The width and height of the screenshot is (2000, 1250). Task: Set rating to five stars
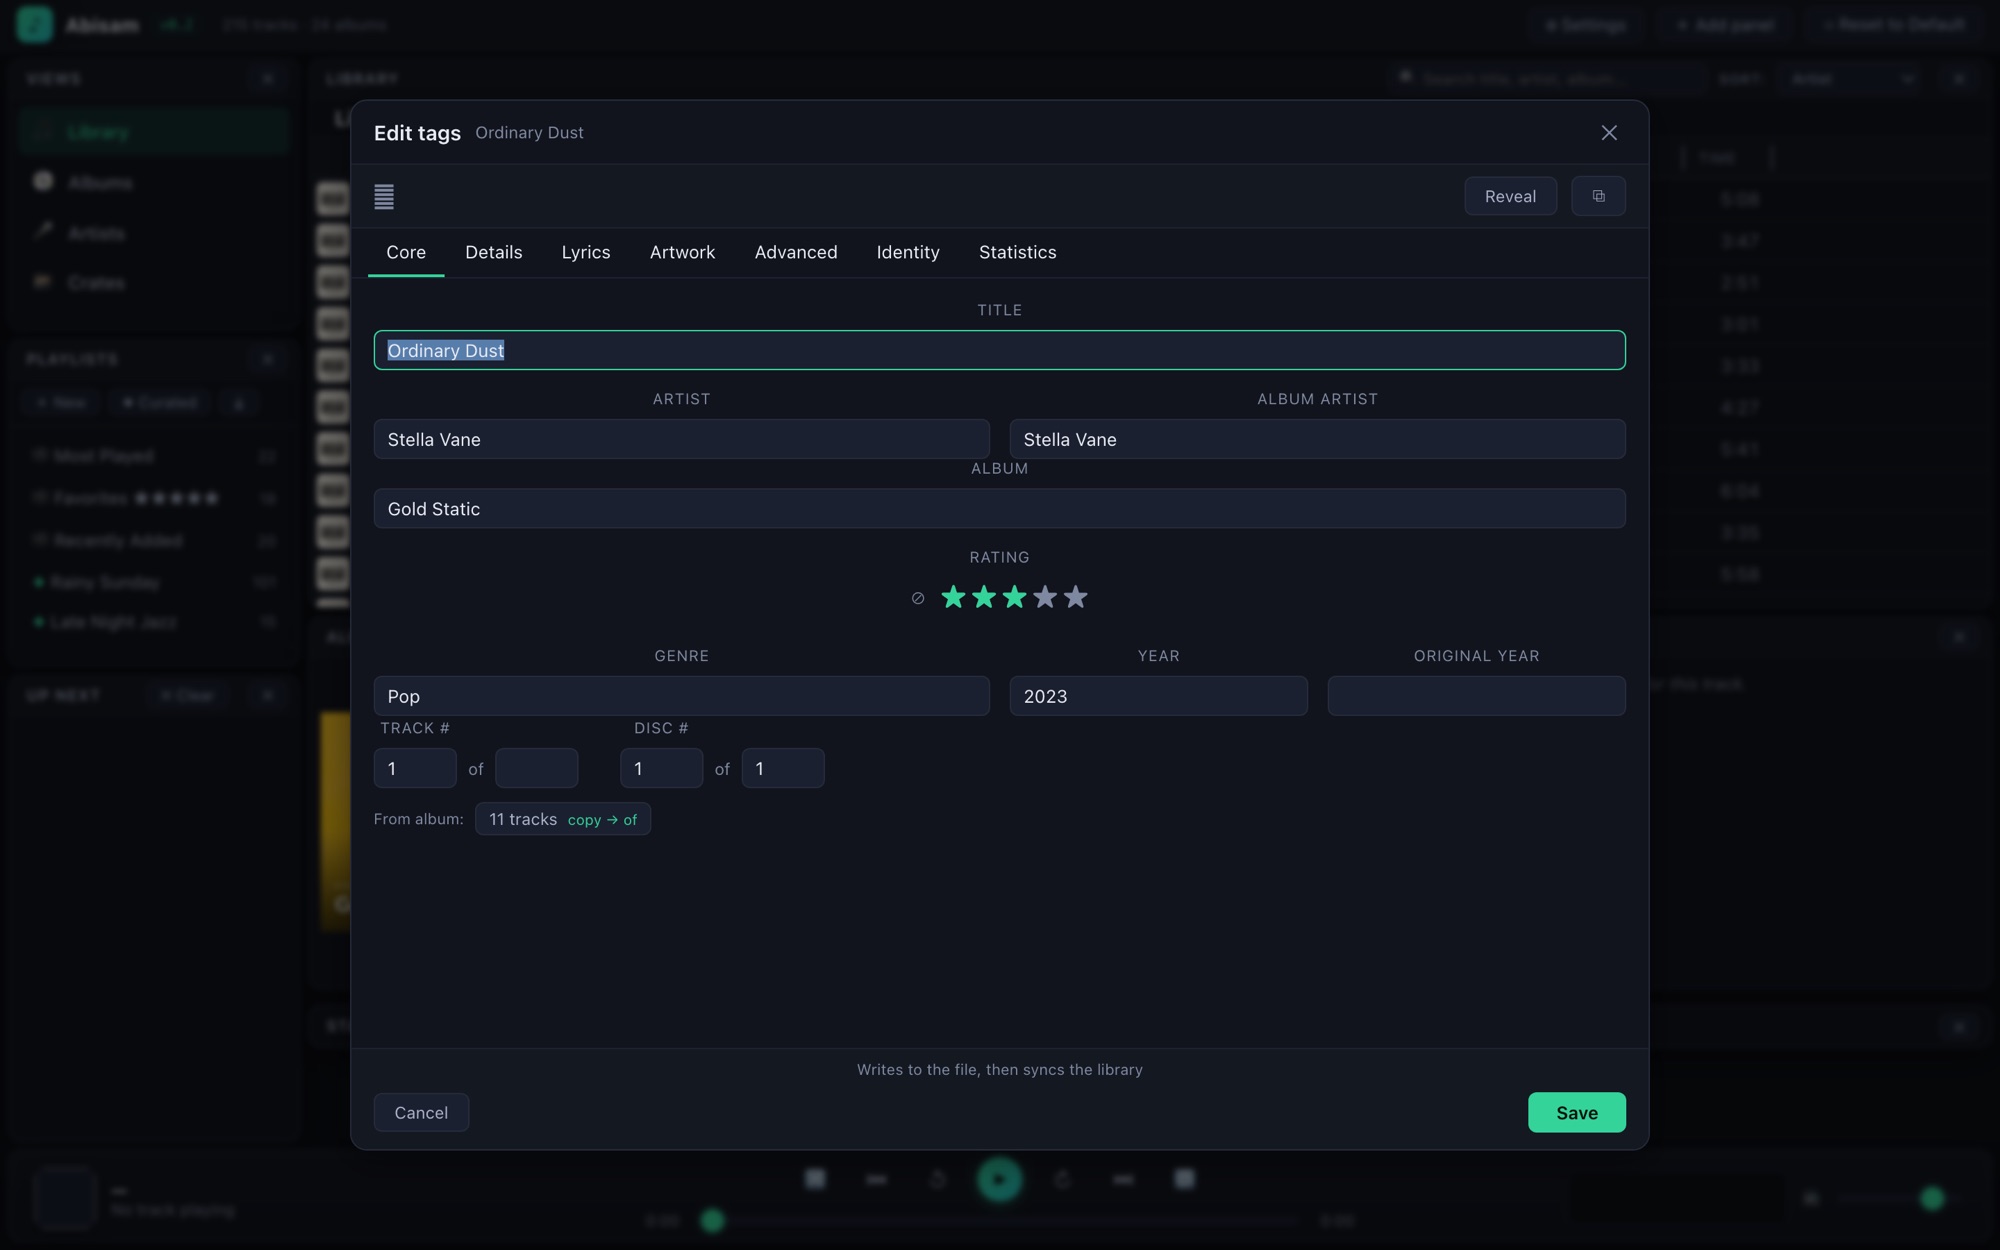[x=1075, y=597]
